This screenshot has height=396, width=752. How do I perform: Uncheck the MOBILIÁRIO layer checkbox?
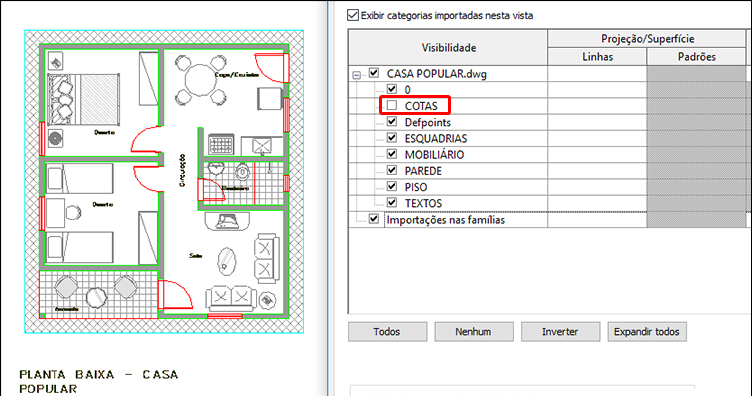click(x=392, y=154)
